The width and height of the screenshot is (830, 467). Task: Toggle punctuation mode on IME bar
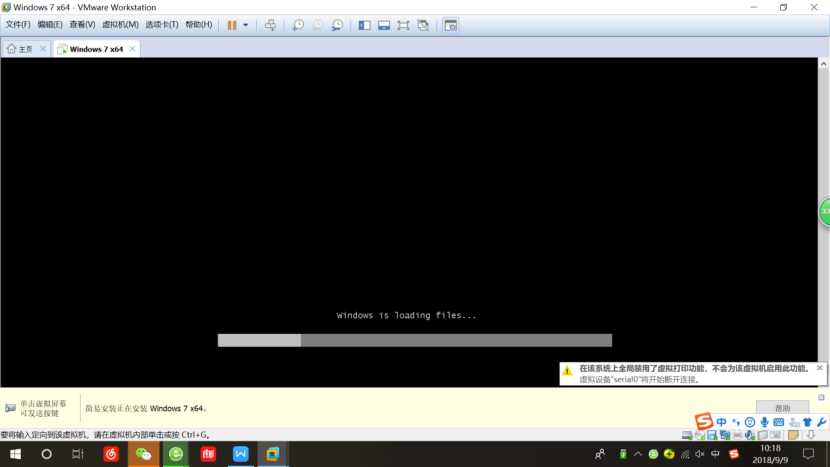pyautogui.click(x=736, y=422)
